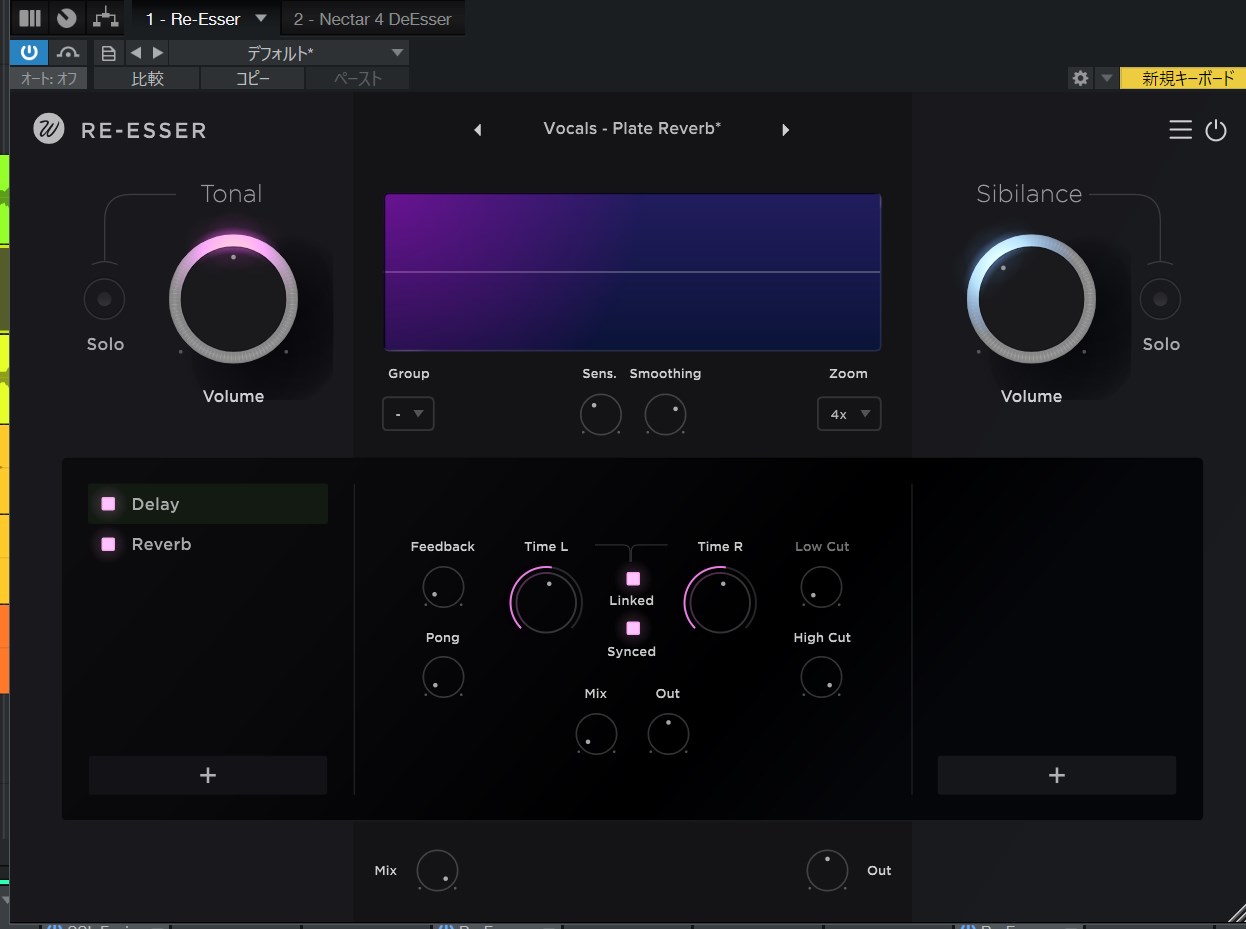The height and width of the screenshot is (929, 1246).
Task: Expand the デフォルト preset dropdown
Action: (397, 53)
